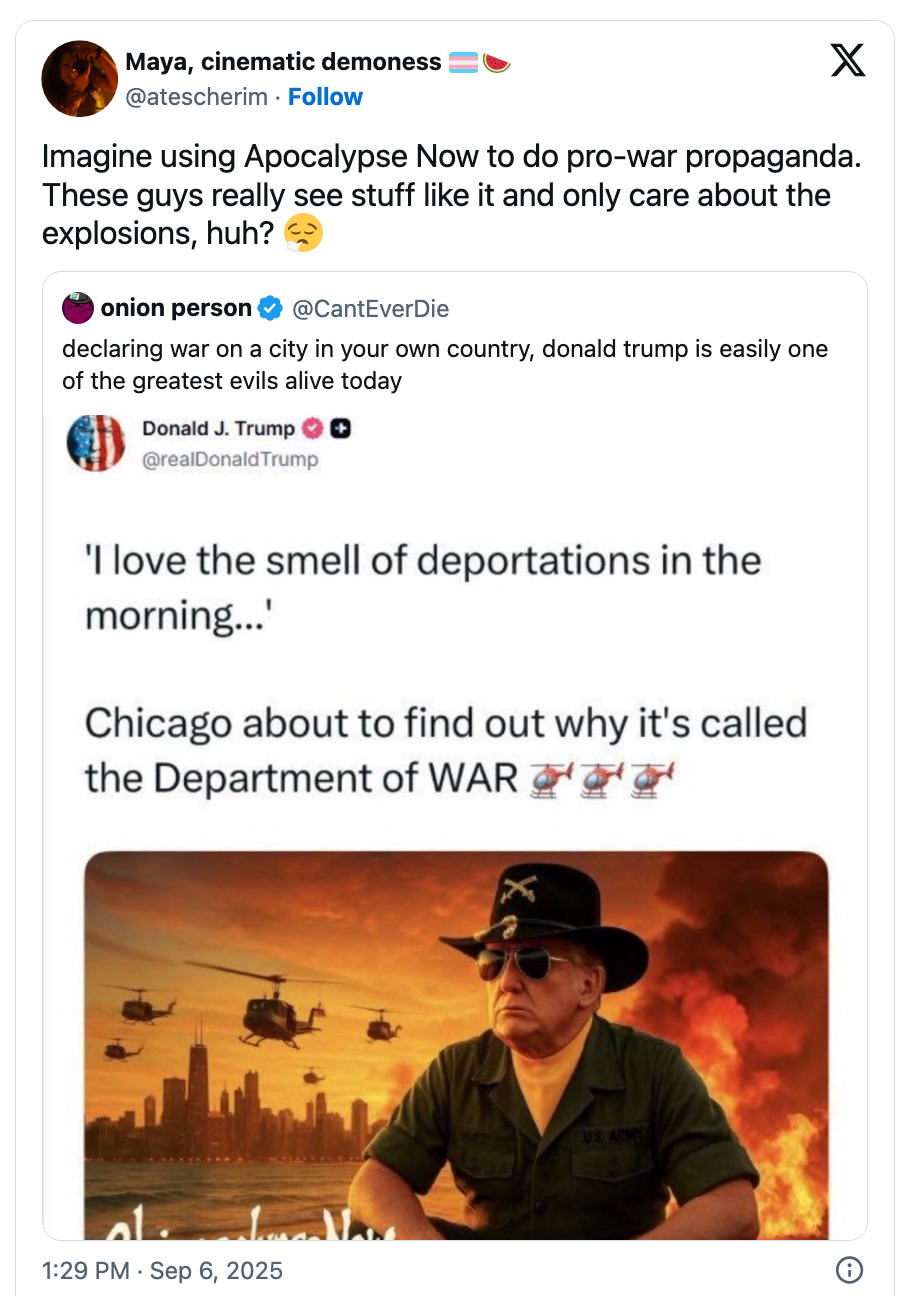Click the info icon at the bottom right
The image size is (912, 1296).
(849, 1270)
